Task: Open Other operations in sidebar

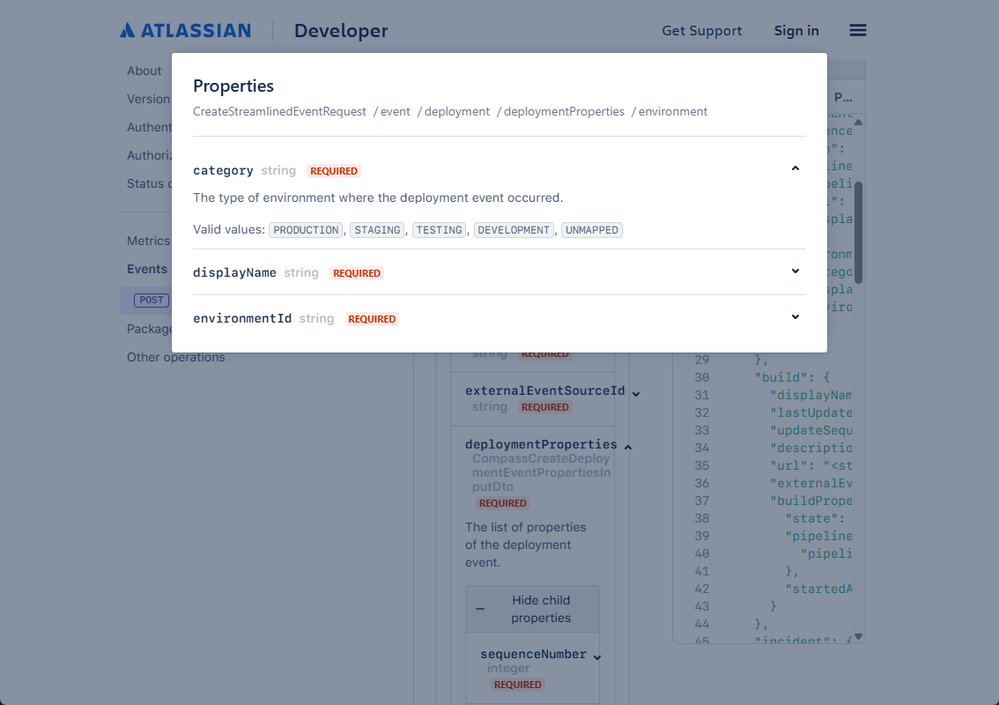Action: coord(176,357)
